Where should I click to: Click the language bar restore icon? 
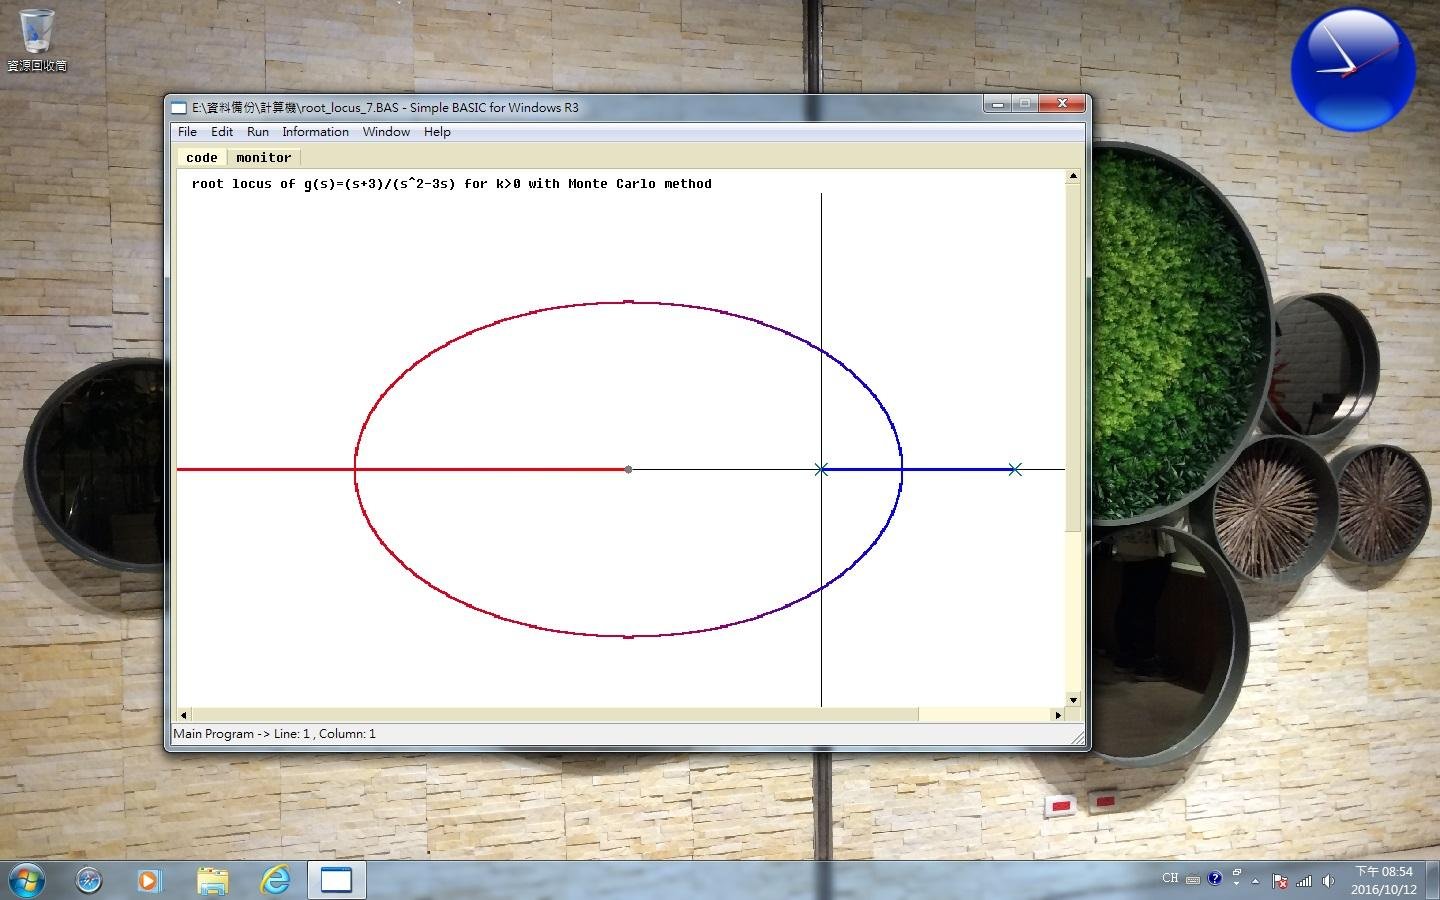[1237, 873]
